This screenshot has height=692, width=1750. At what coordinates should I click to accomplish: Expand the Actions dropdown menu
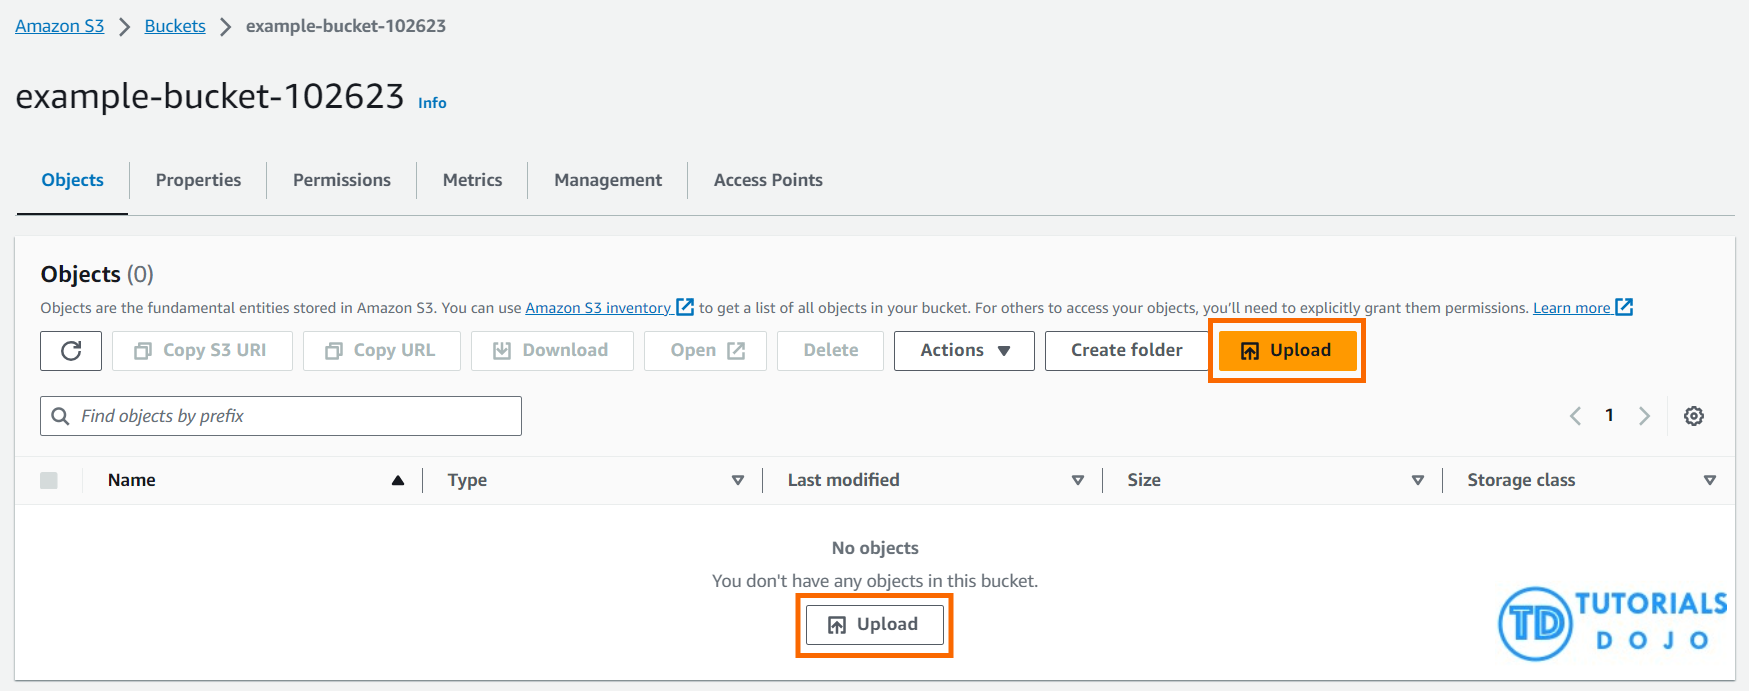click(964, 351)
